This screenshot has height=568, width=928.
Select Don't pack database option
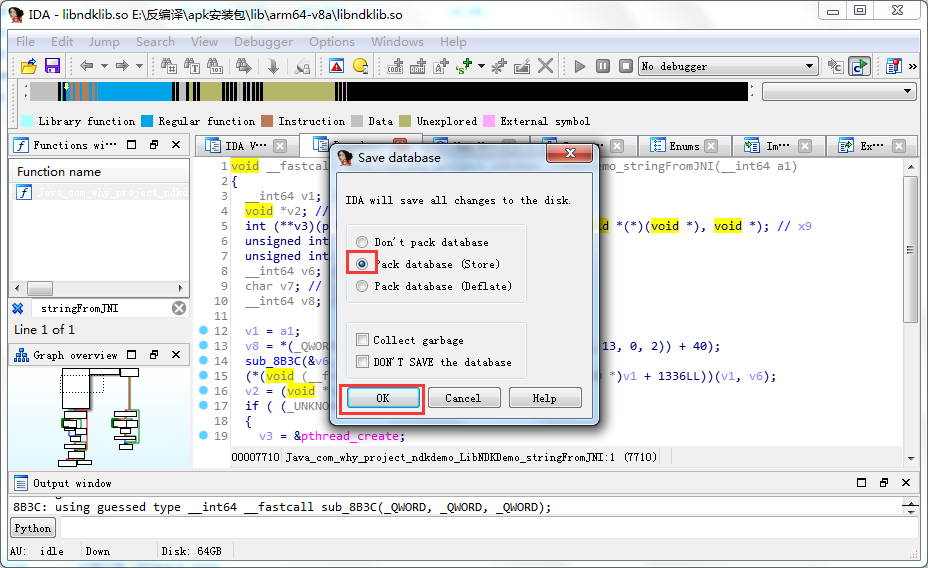(x=362, y=242)
